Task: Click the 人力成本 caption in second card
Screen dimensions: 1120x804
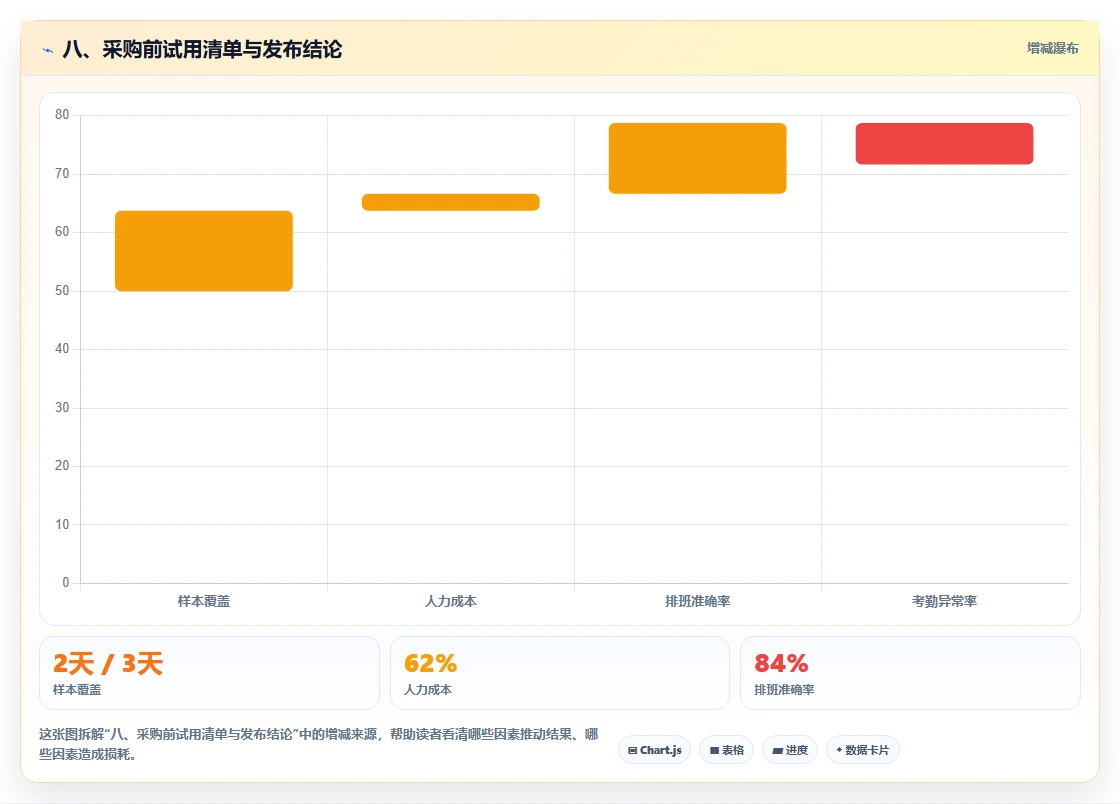Action: tap(428, 690)
